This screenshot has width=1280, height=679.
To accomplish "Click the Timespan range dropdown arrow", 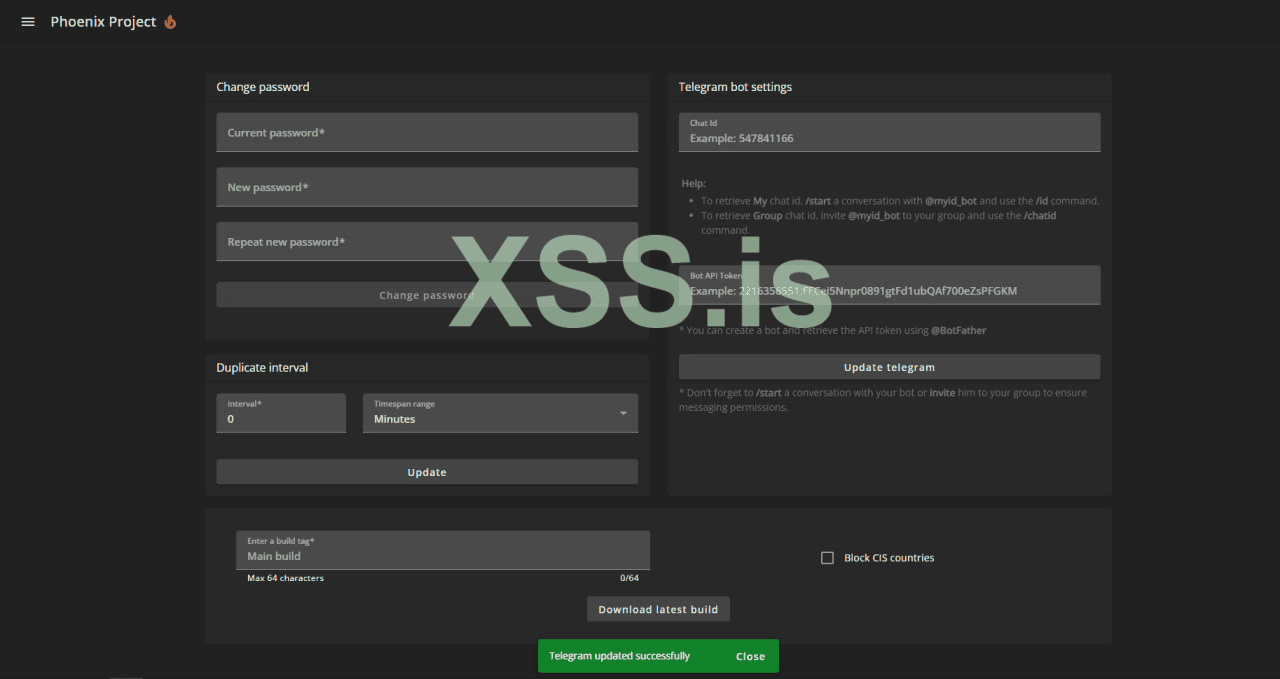I will tap(623, 413).
